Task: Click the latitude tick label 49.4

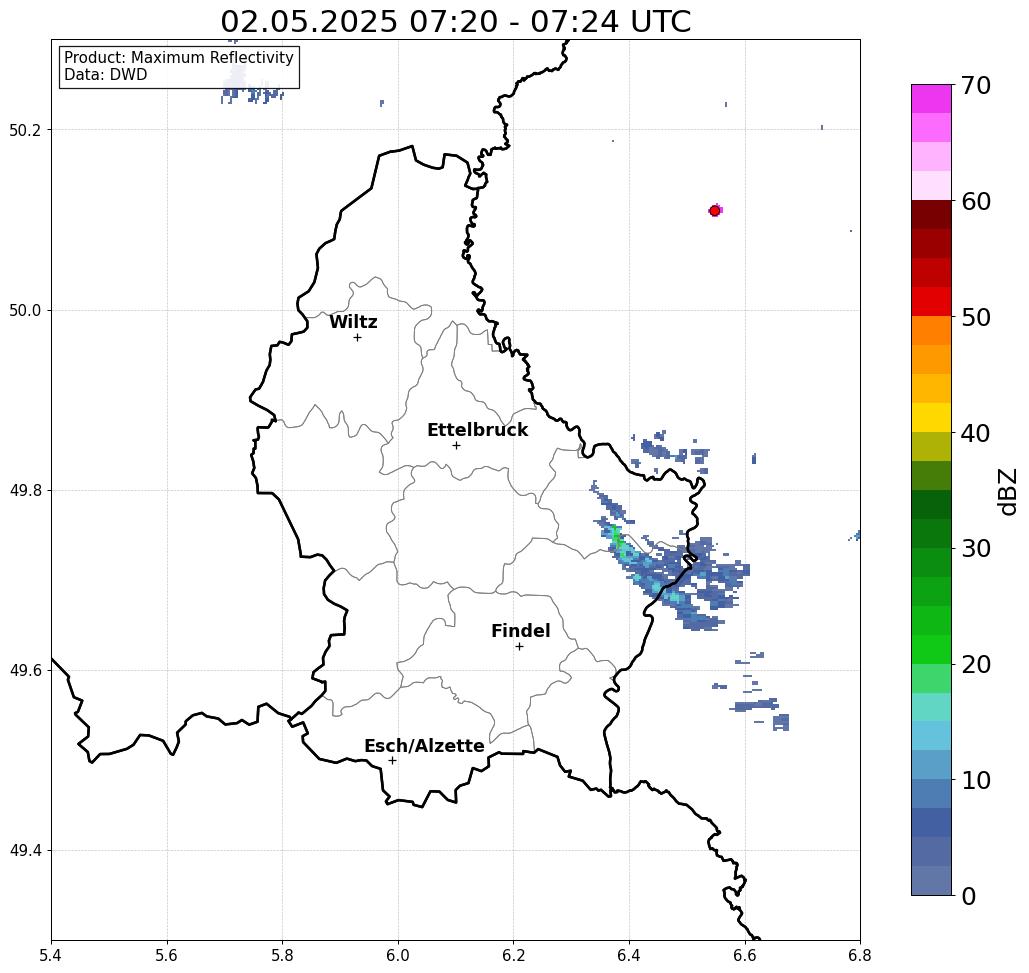Action: click(x=25, y=851)
